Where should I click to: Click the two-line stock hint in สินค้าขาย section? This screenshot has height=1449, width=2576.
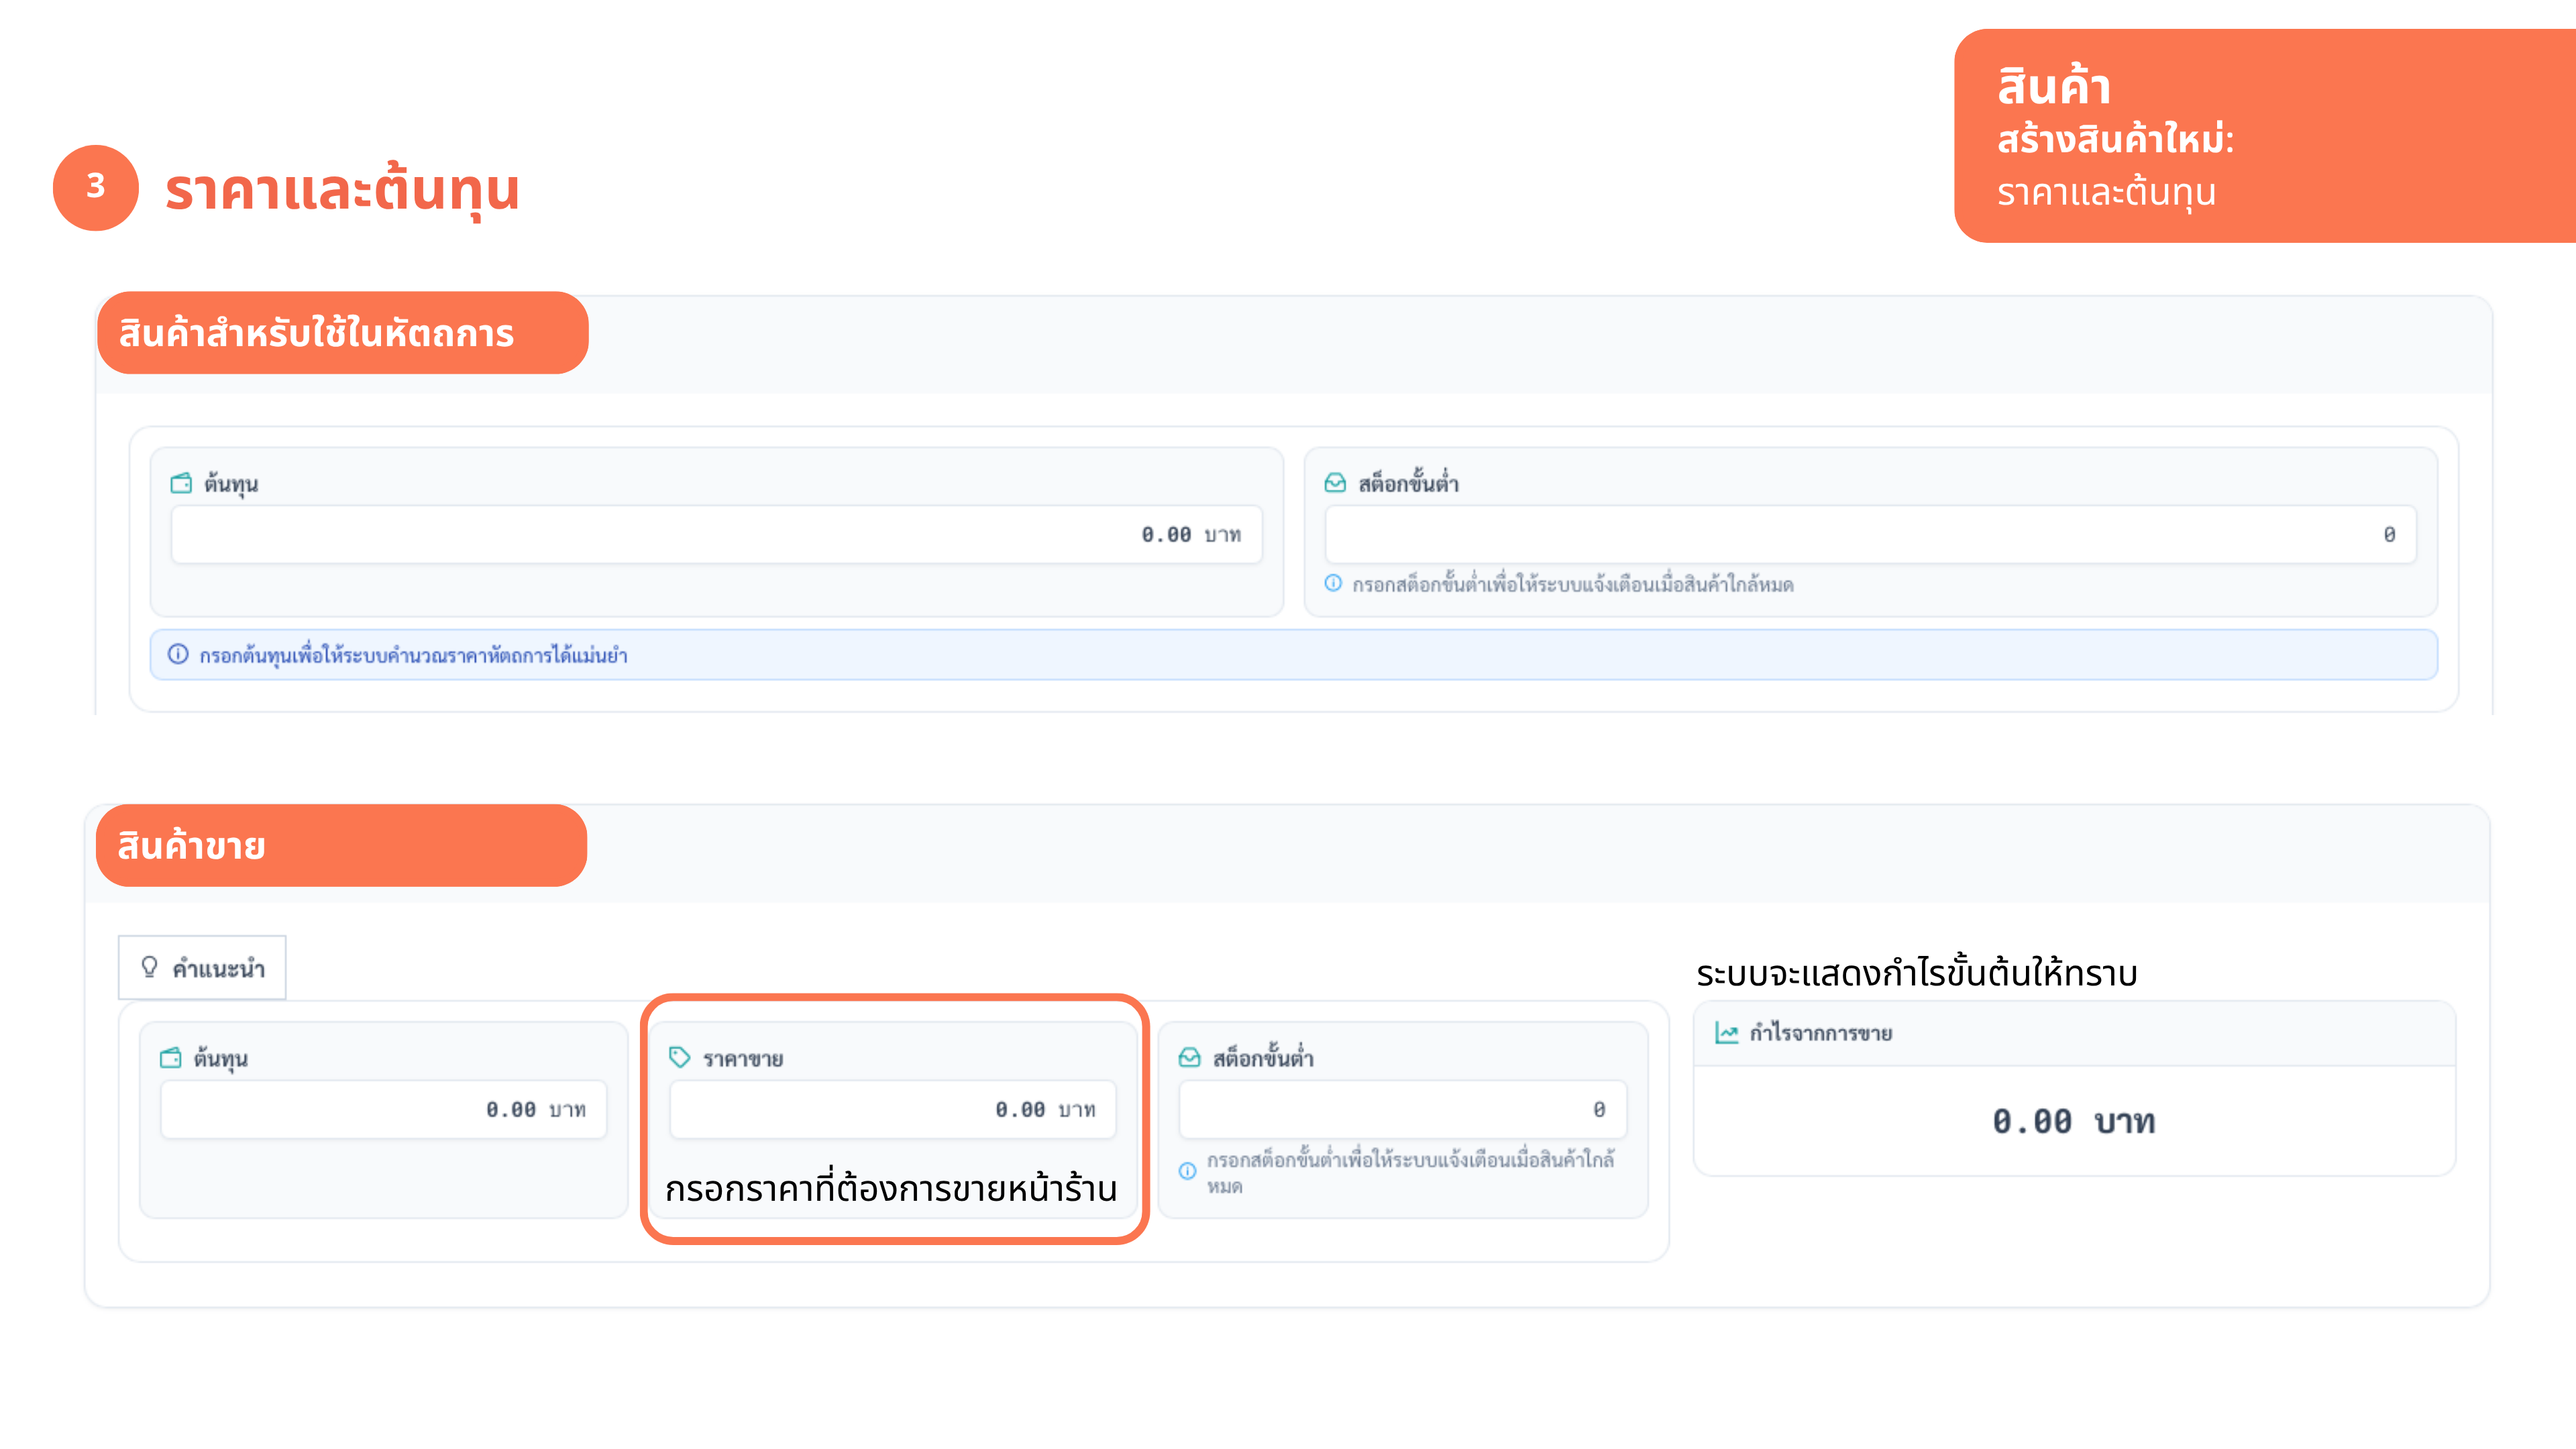(x=1410, y=1172)
